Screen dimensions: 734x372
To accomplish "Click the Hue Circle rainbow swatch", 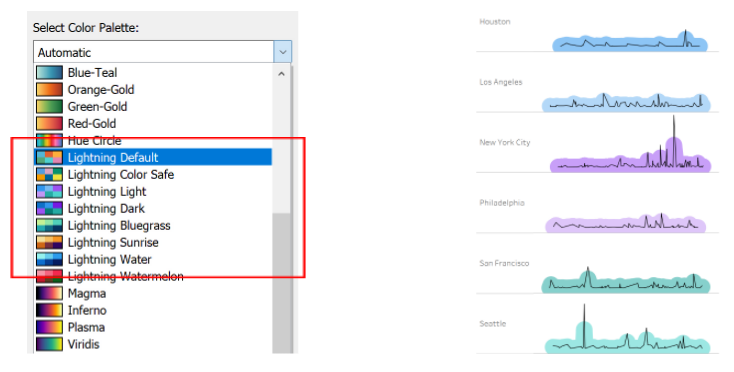I will tap(49, 140).
